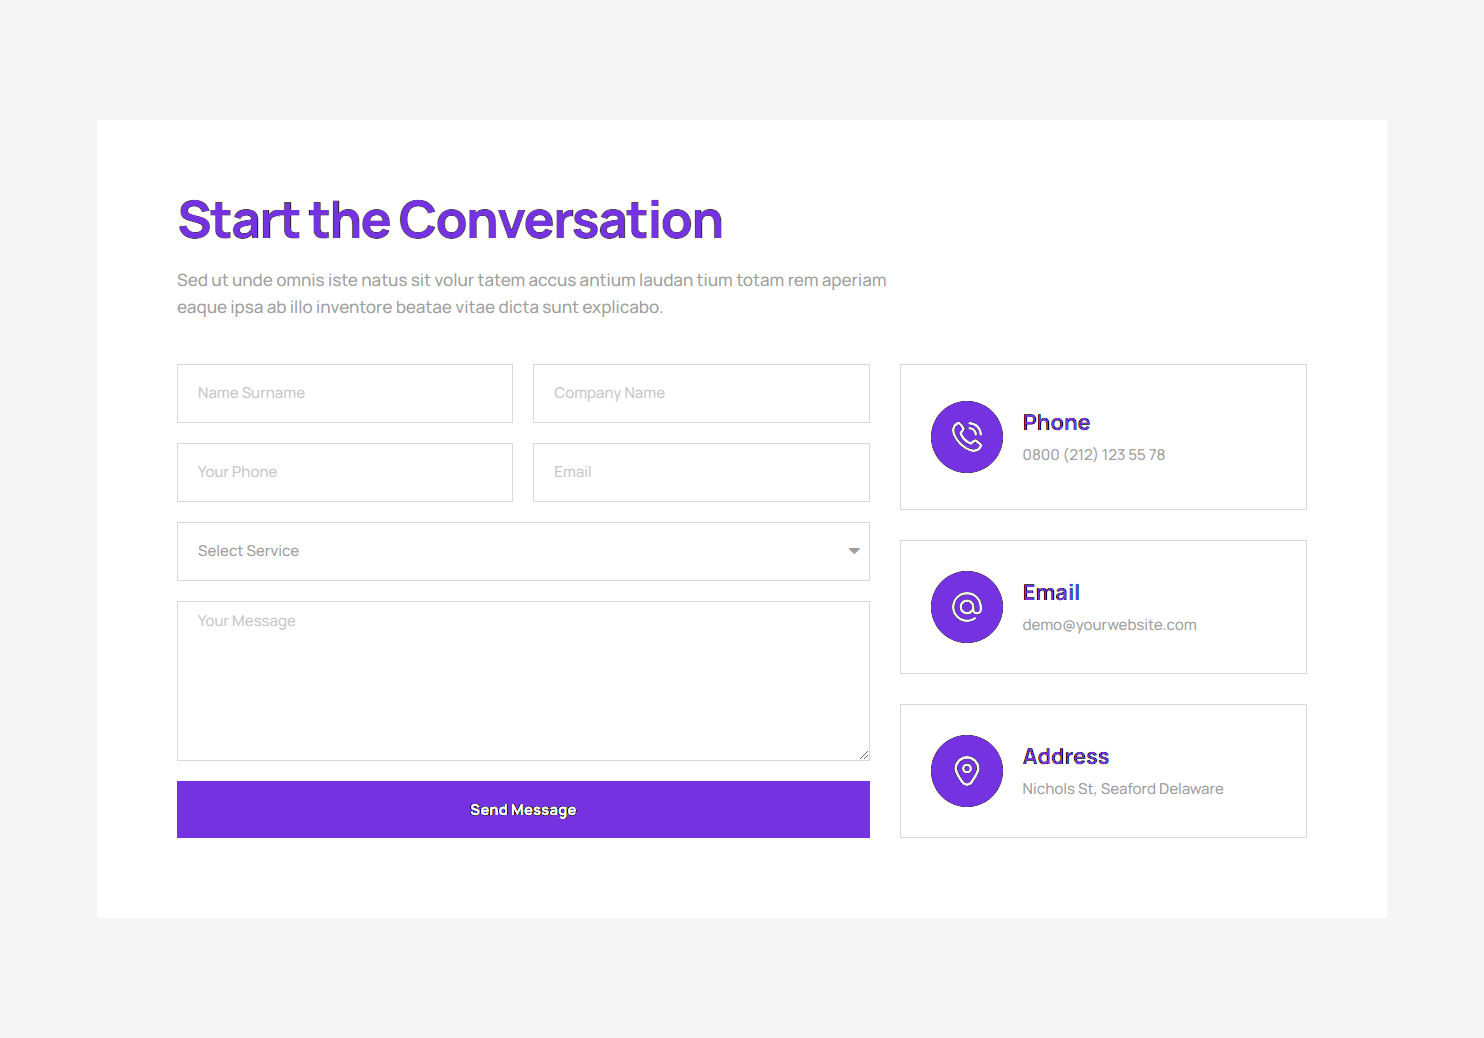
Task: Focus the Name Surname field
Action: (345, 393)
